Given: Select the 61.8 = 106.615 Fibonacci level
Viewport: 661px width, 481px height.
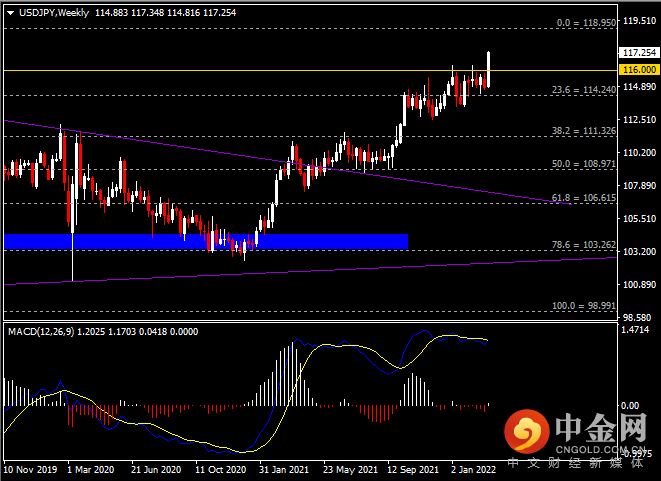Looking at the screenshot, I should tap(584, 198).
